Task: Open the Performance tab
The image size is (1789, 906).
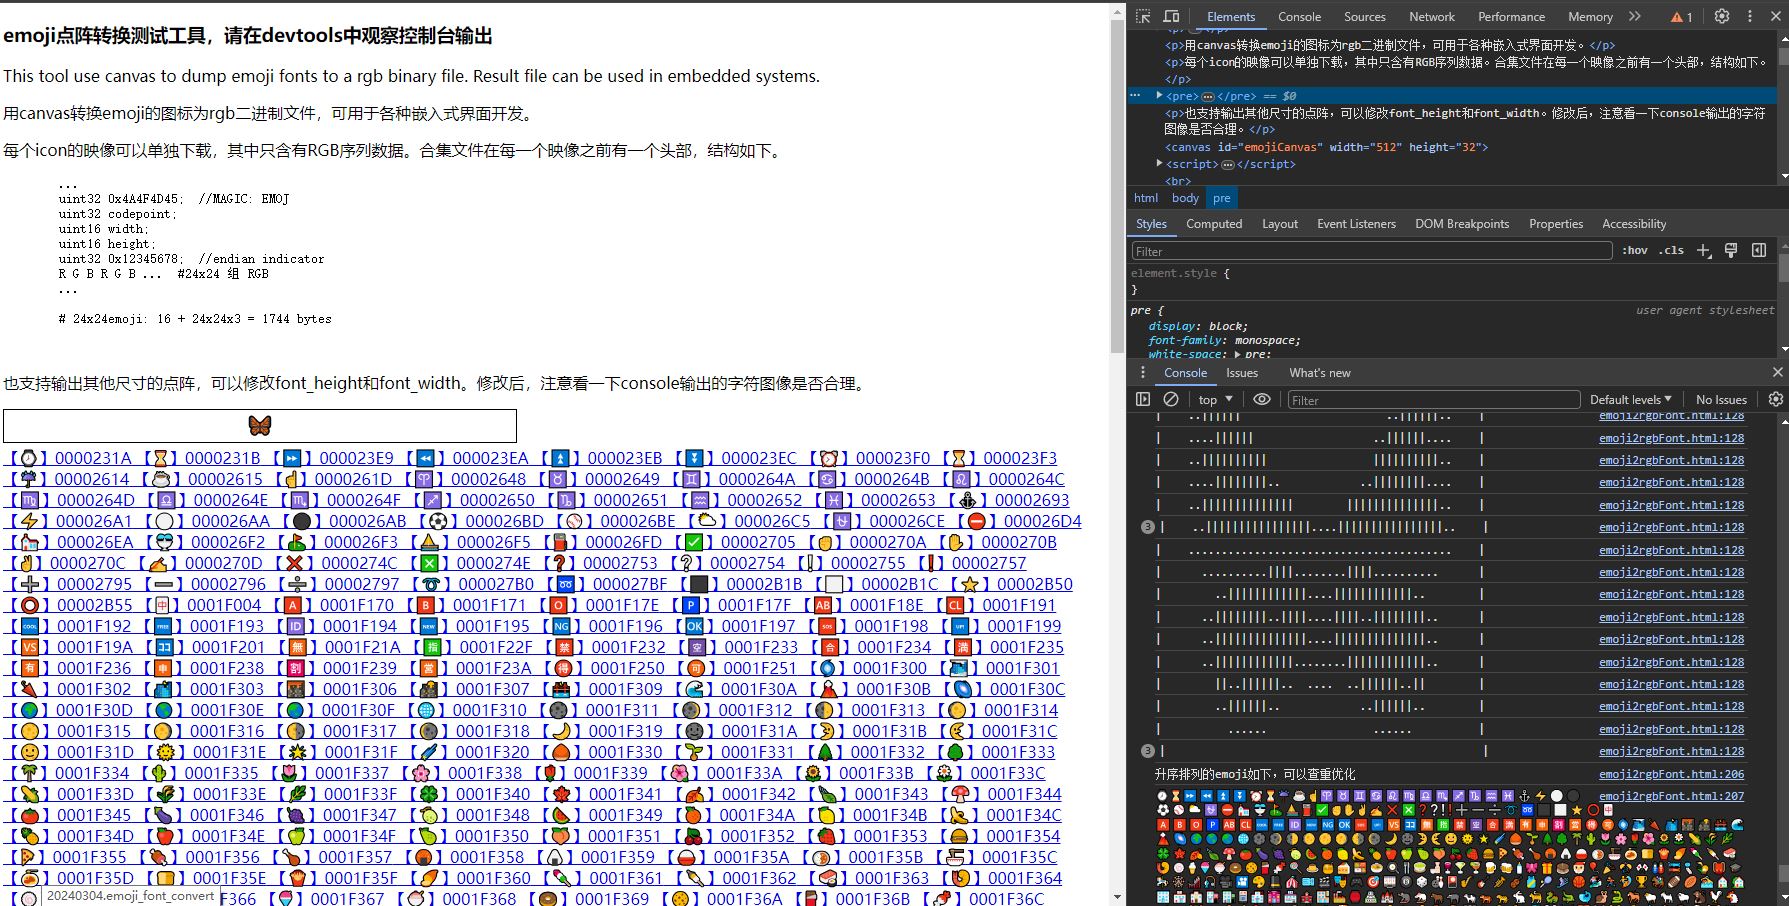Action: 1511,16
